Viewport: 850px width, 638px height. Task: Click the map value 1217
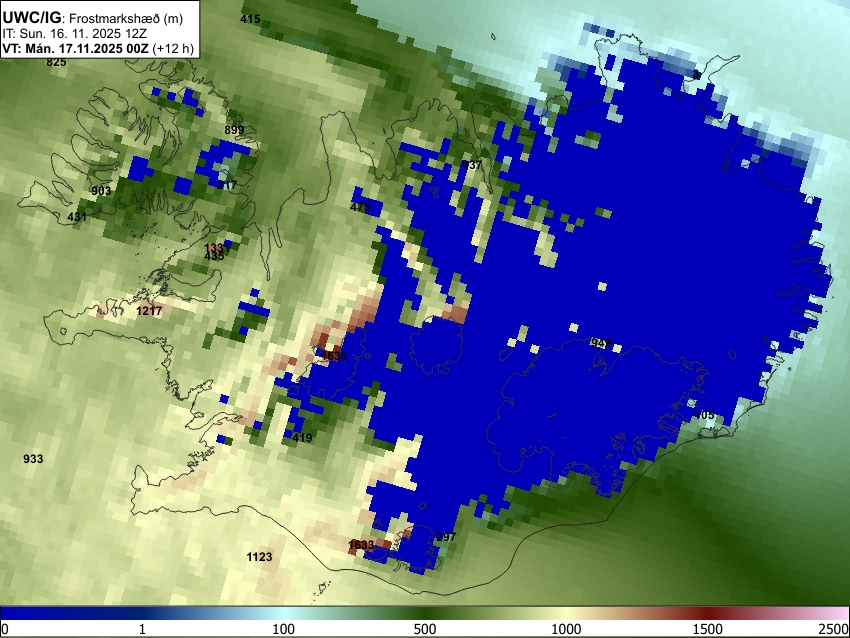click(149, 311)
